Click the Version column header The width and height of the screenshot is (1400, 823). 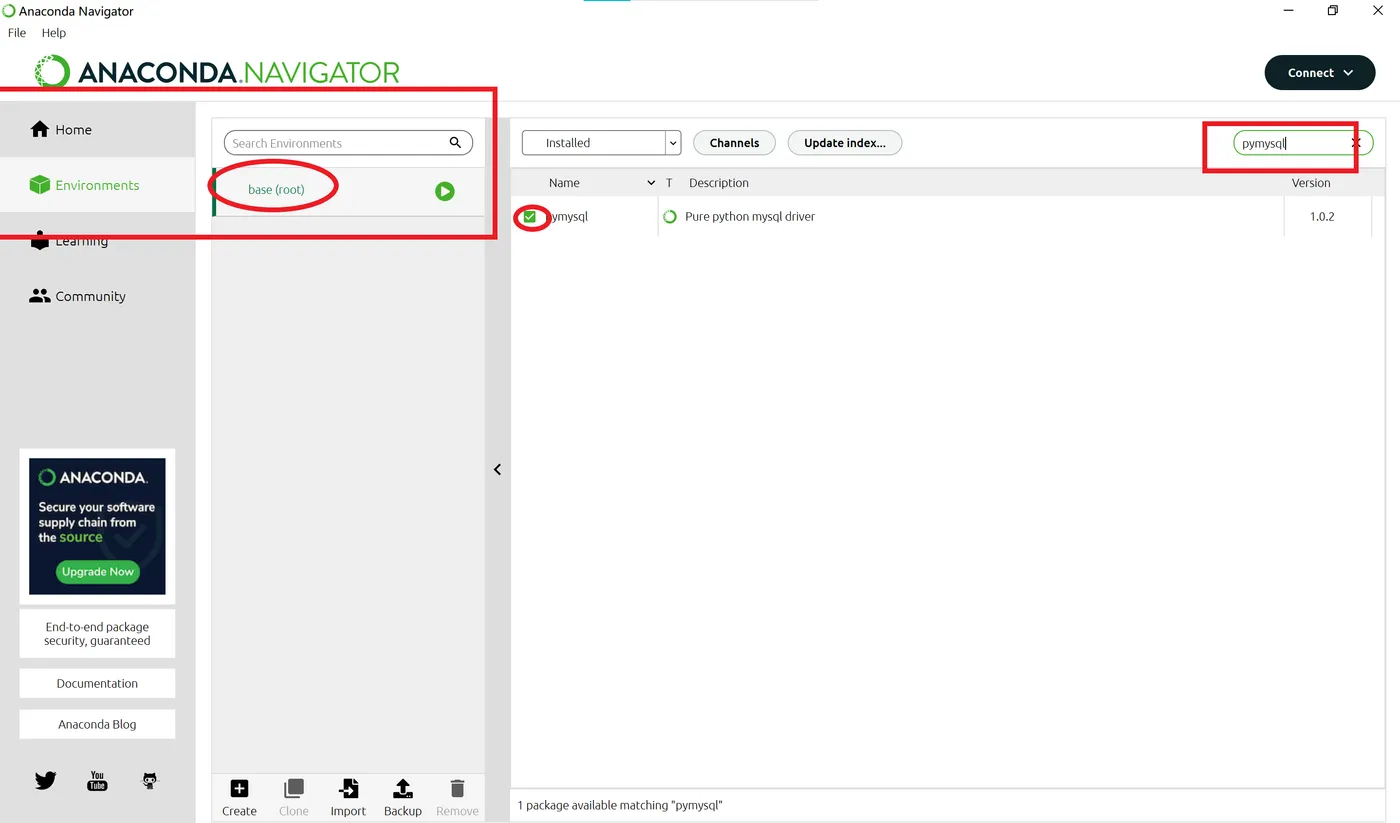pos(1311,183)
